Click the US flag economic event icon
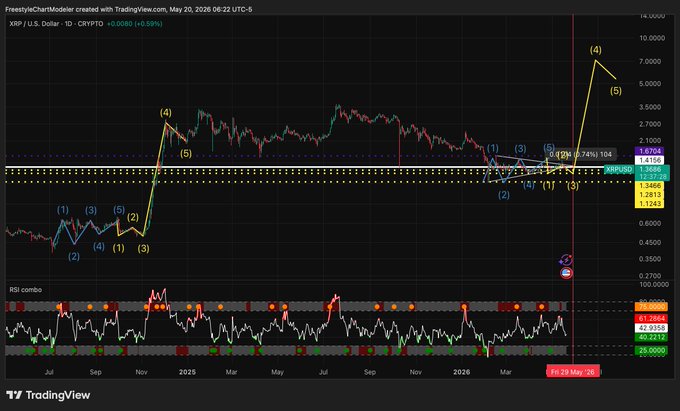This screenshot has width=680, height=411. click(x=566, y=273)
